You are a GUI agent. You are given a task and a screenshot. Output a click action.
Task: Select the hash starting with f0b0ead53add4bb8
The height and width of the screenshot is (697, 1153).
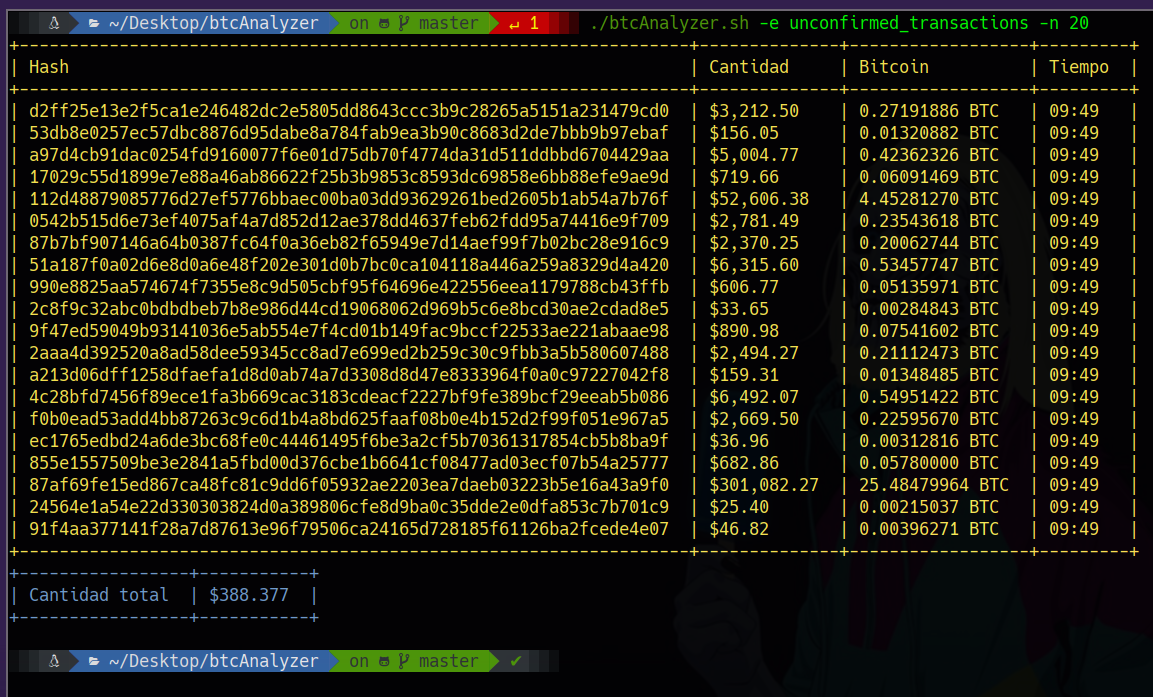coord(349,419)
